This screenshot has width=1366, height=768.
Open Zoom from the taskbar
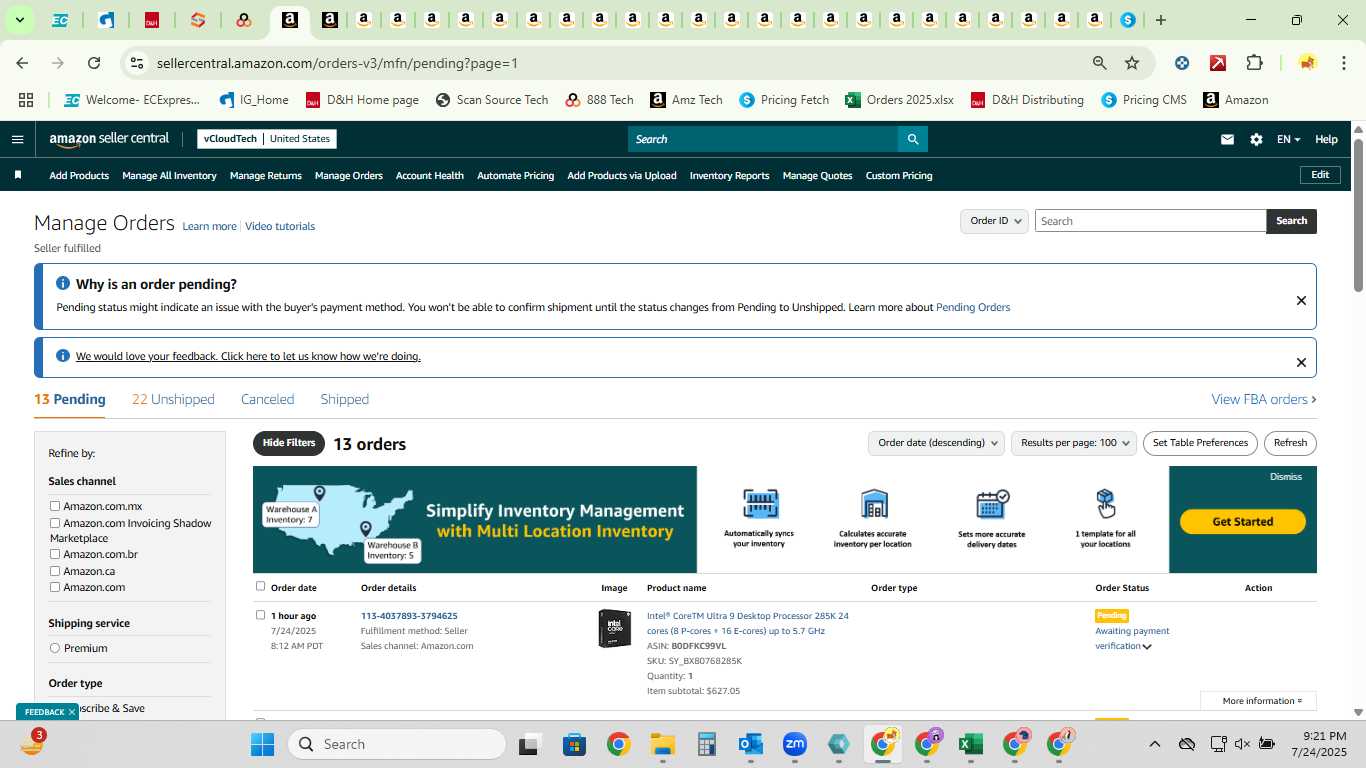point(795,744)
